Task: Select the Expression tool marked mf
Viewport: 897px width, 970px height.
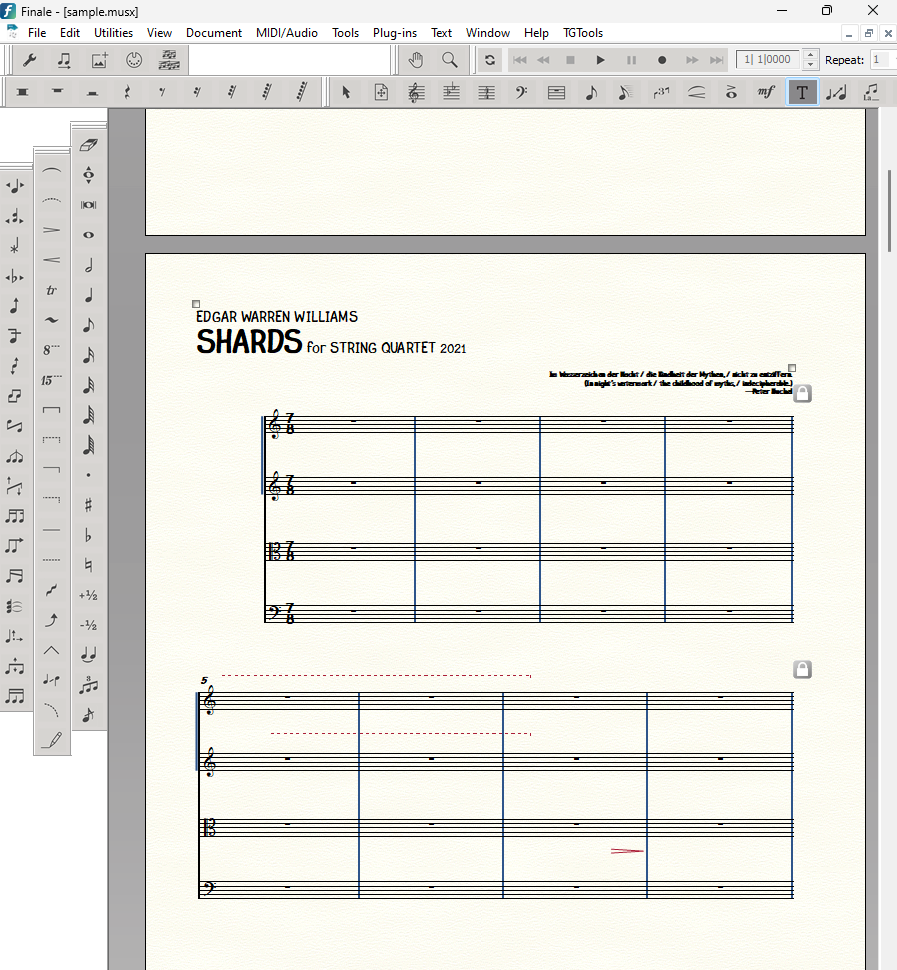Action: [766, 93]
